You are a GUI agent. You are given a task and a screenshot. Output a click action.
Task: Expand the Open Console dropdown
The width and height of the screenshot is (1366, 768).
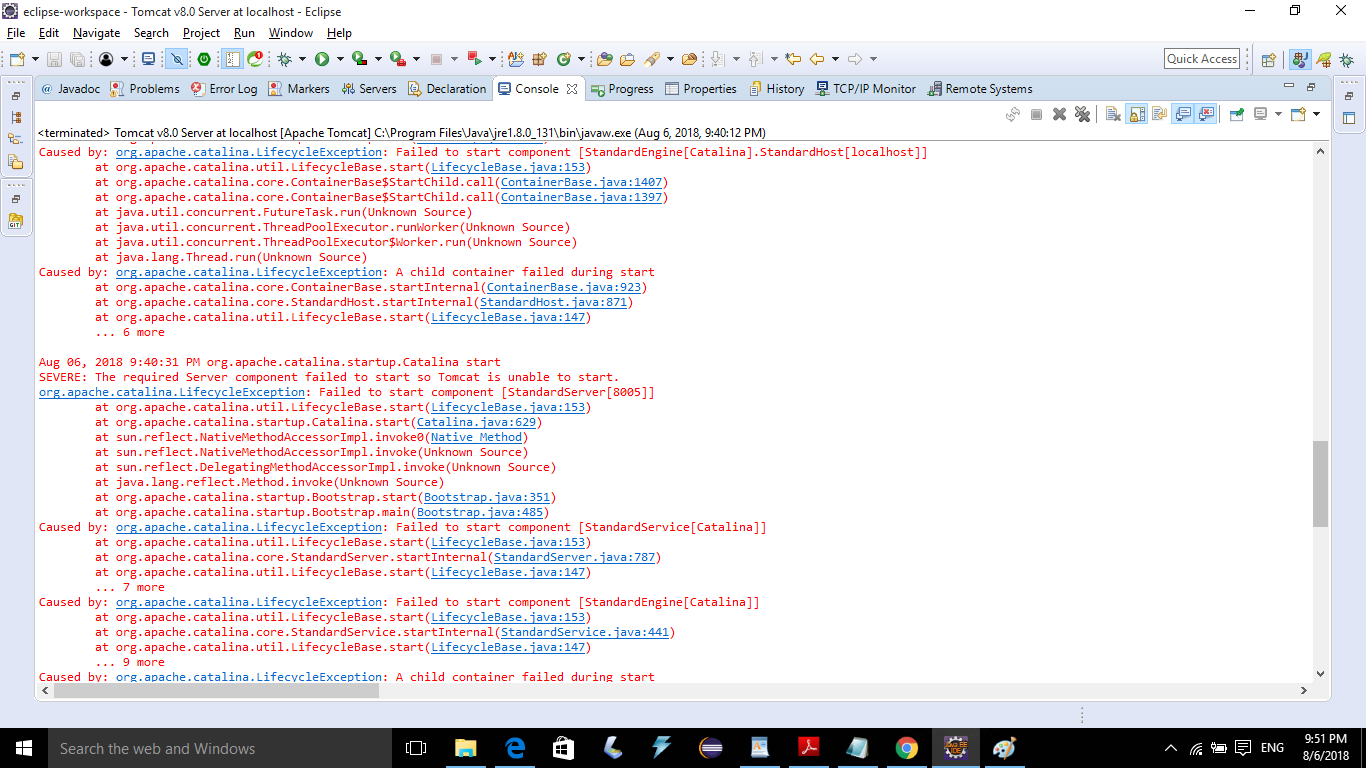click(1316, 113)
